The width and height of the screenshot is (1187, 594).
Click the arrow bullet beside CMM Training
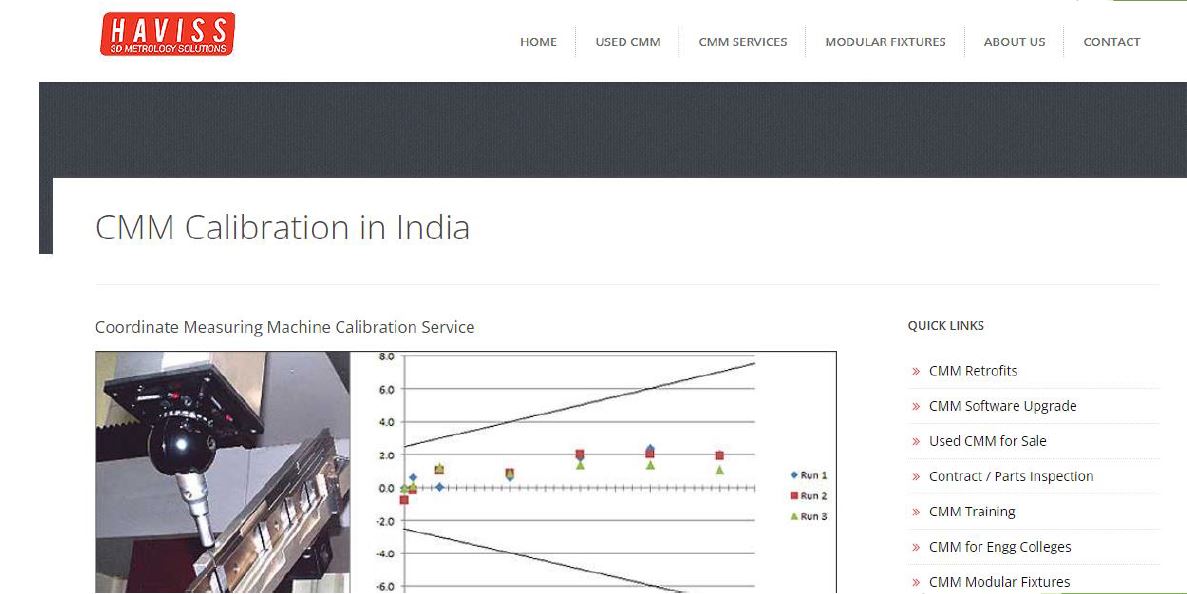tap(916, 512)
